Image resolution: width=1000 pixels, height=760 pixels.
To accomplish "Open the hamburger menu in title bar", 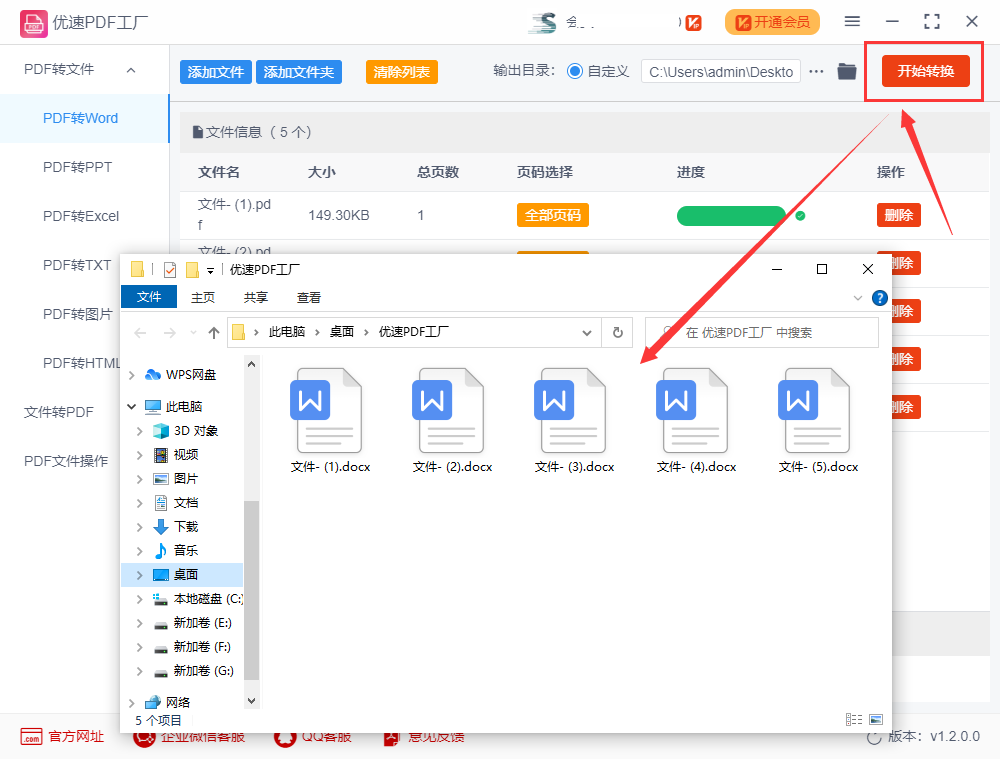I will click(852, 22).
